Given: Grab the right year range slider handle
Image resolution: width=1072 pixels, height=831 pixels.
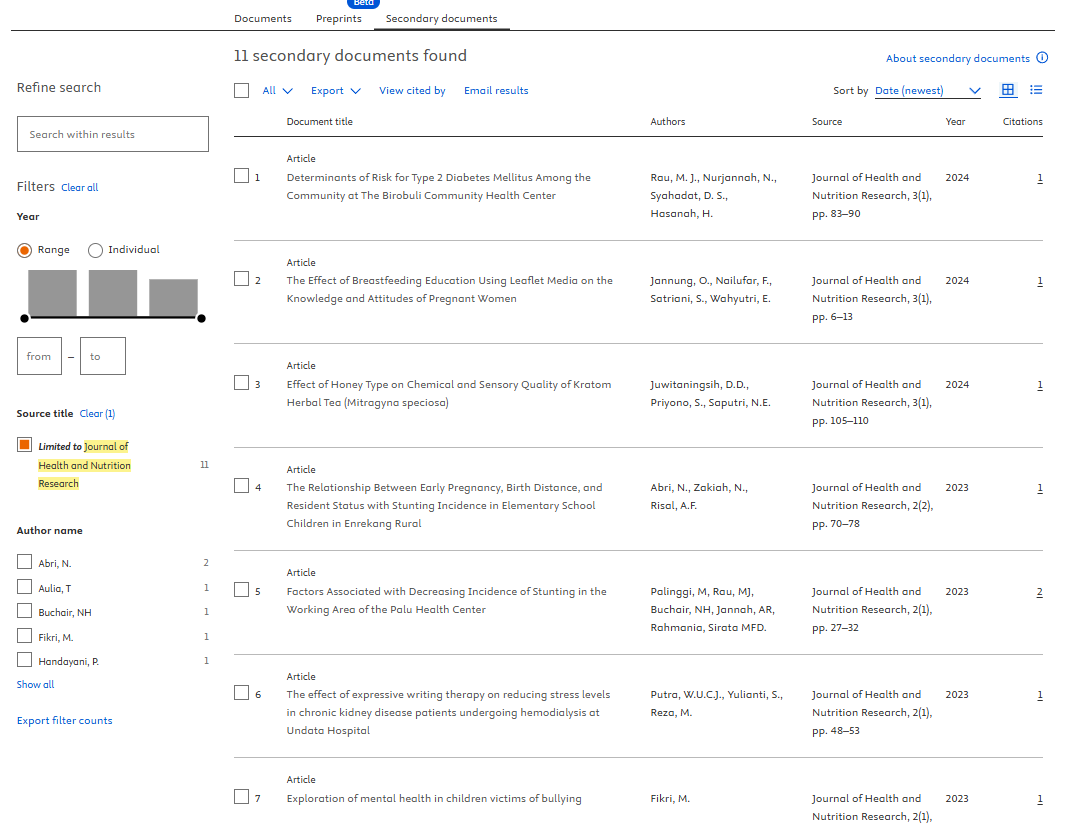Looking at the screenshot, I should click(201, 318).
